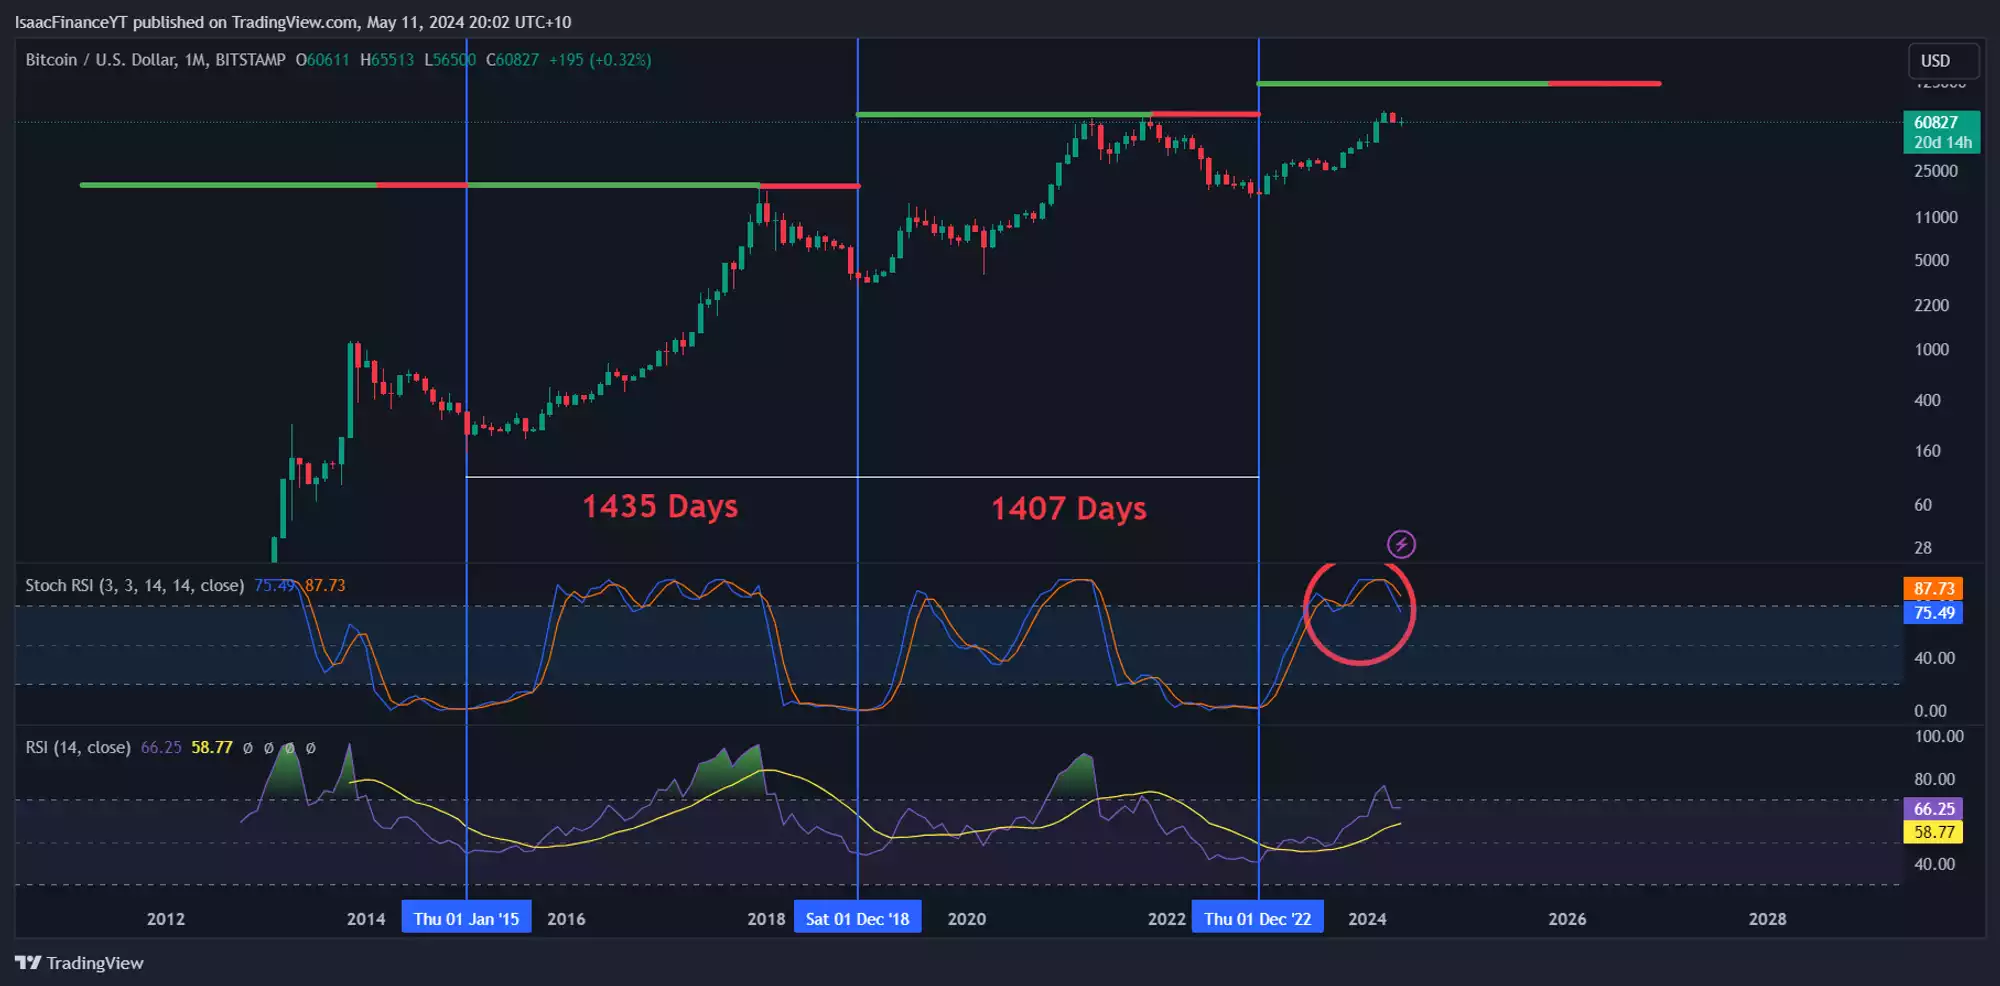Image resolution: width=2000 pixels, height=986 pixels.
Task: Click the 25000 level on price axis
Action: [1935, 171]
